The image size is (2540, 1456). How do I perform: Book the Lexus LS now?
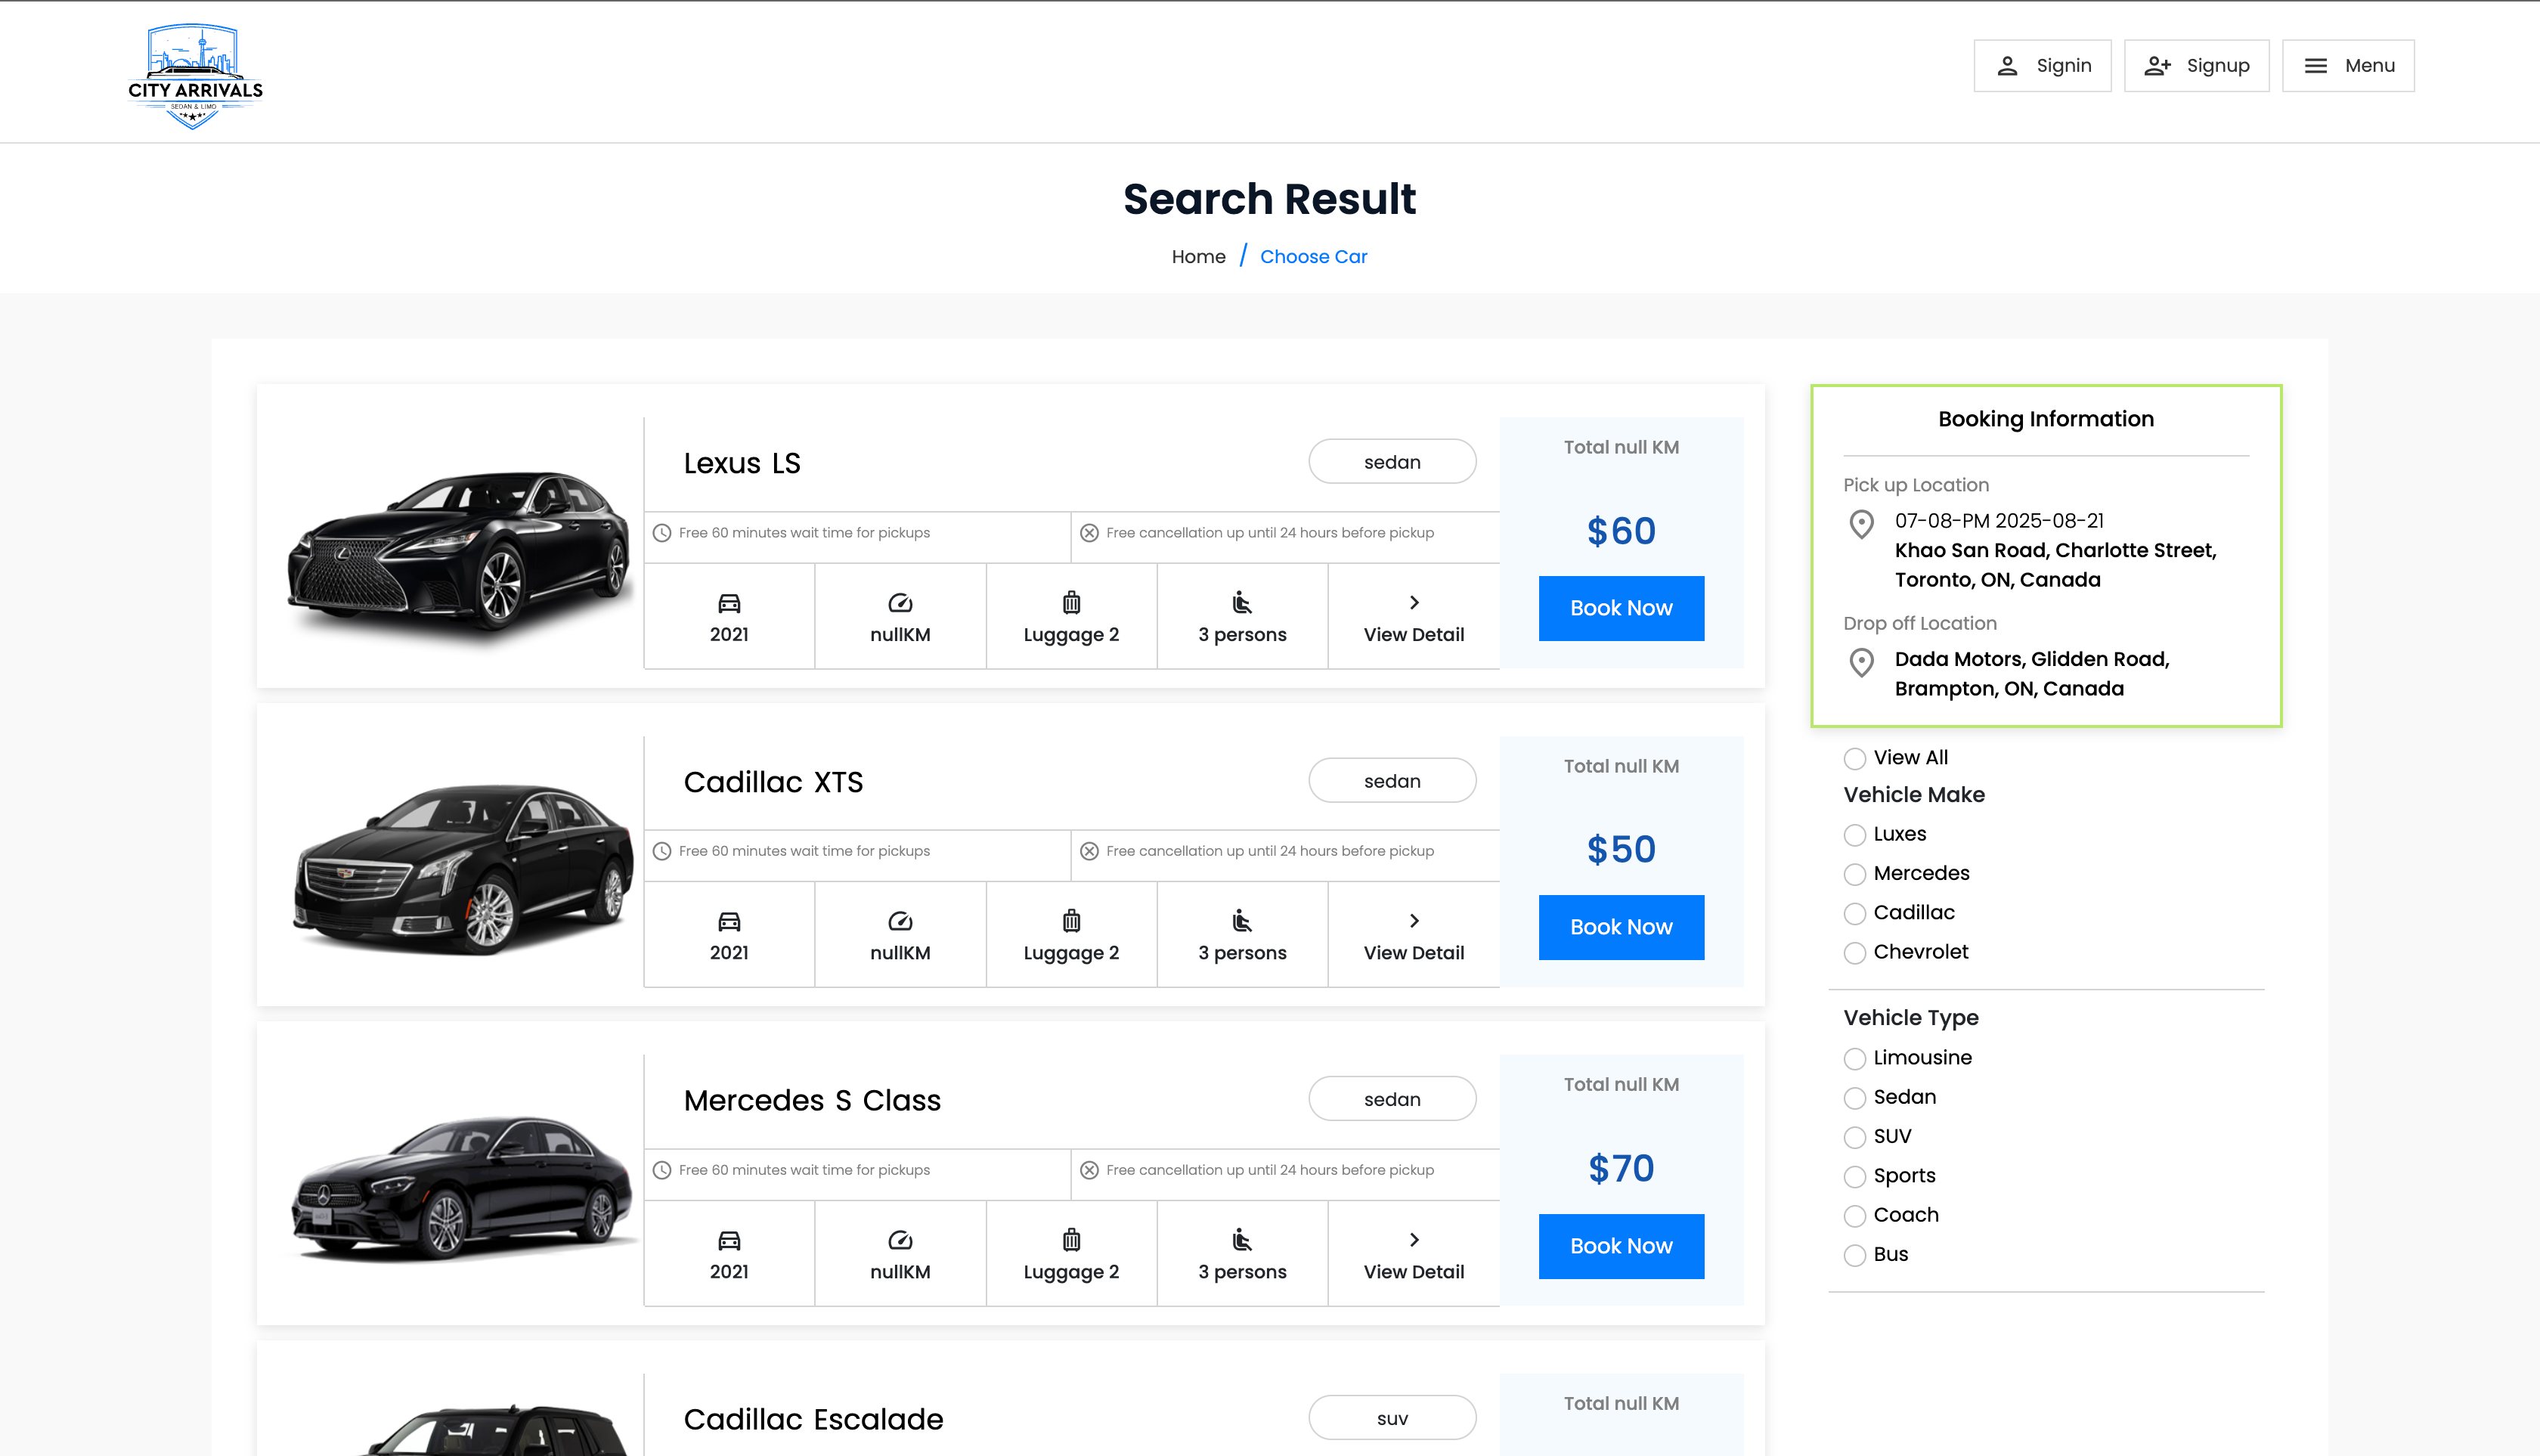1621,608
